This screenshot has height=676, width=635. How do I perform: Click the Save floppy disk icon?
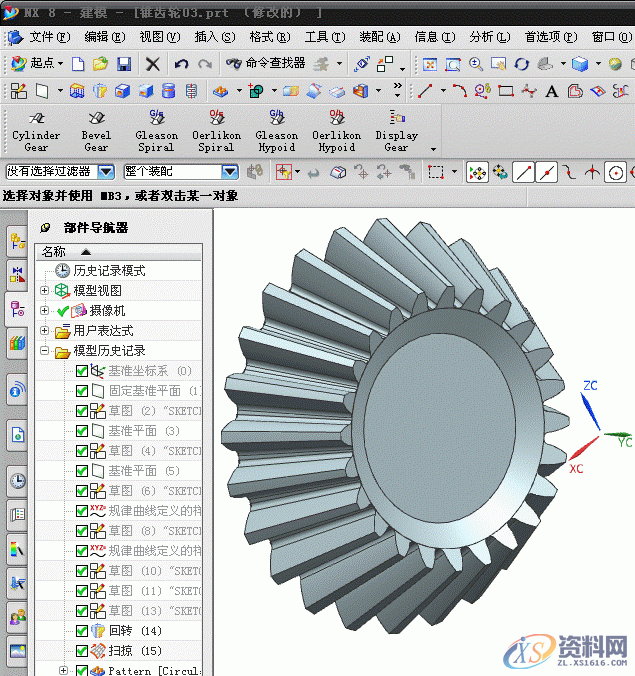(124, 64)
